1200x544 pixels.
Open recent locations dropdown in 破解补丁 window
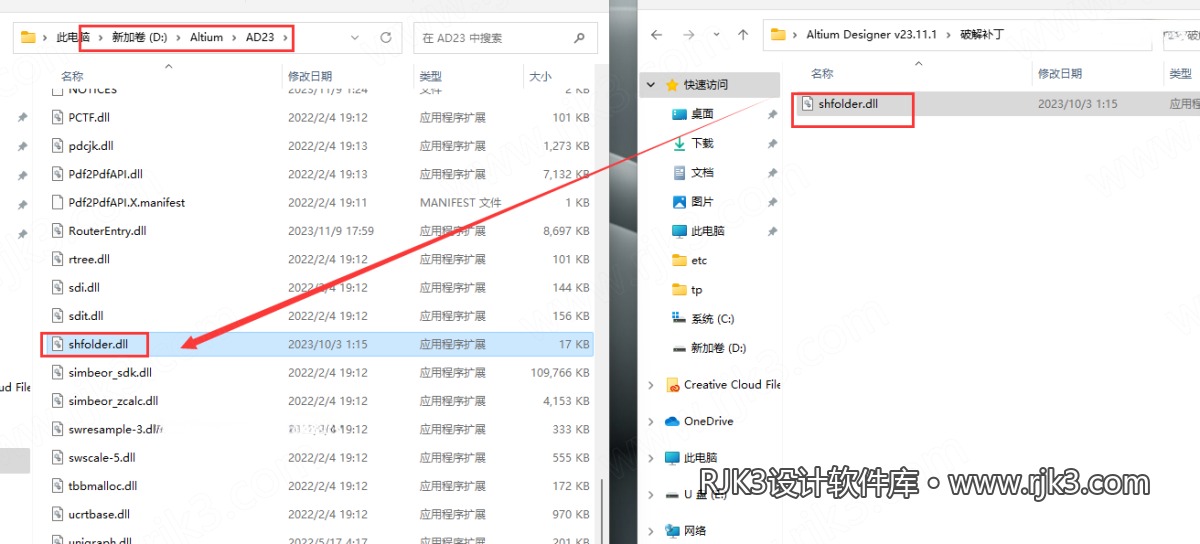[714, 34]
